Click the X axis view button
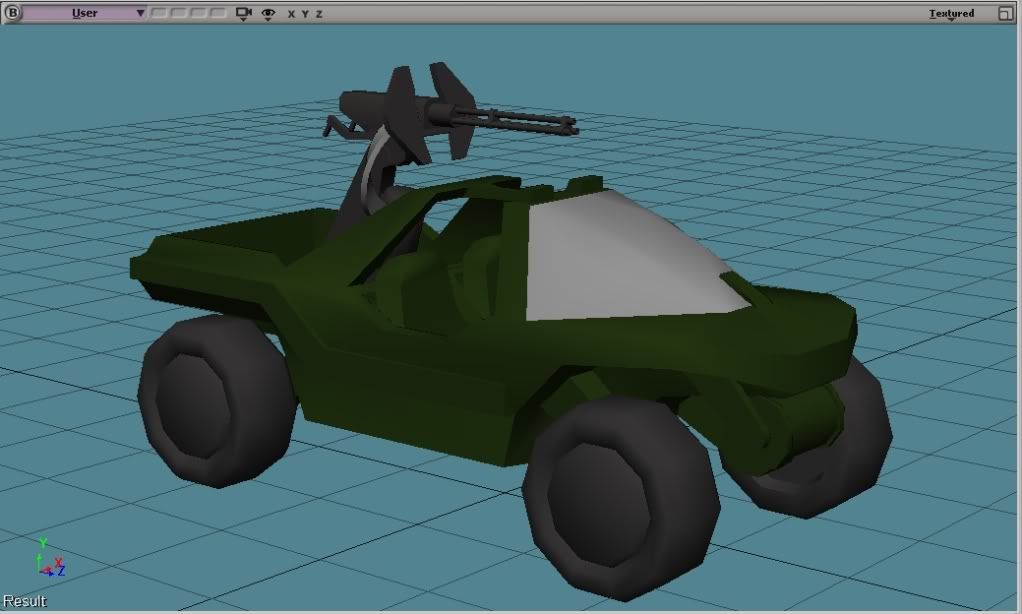Viewport: 1022px width, 614px height. point(291,14)
